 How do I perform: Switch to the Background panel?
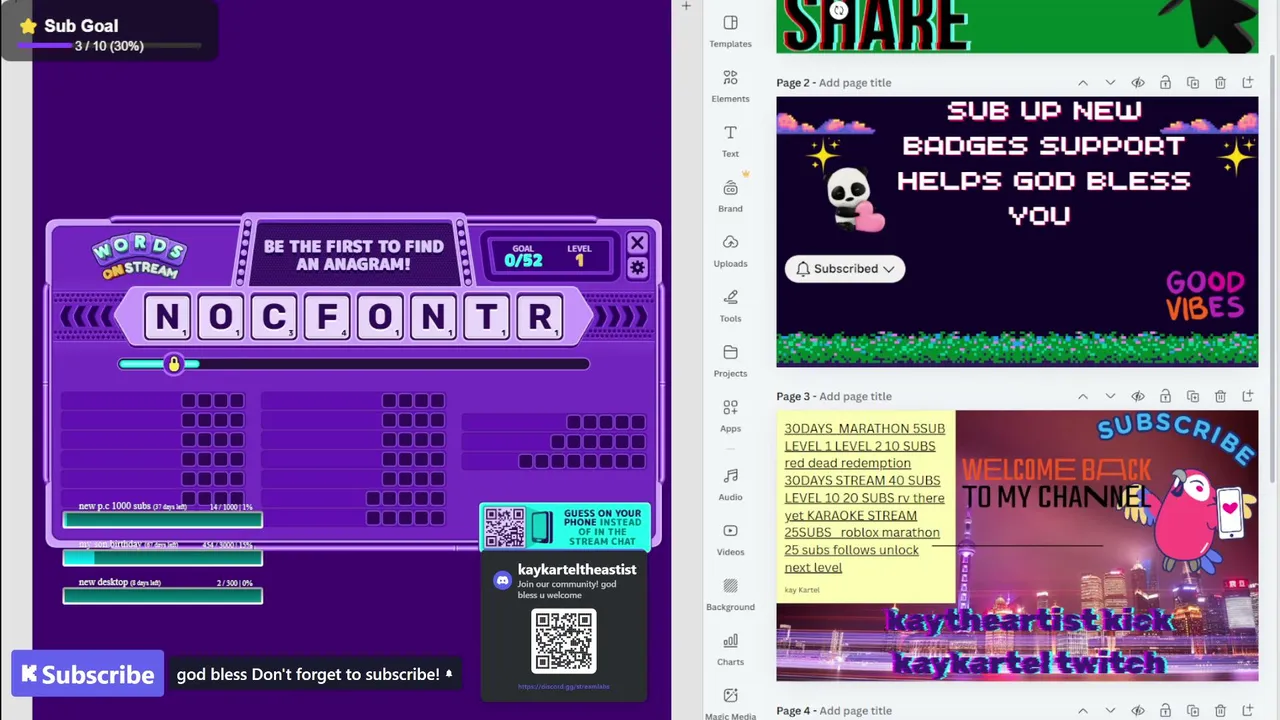[730, 594]
